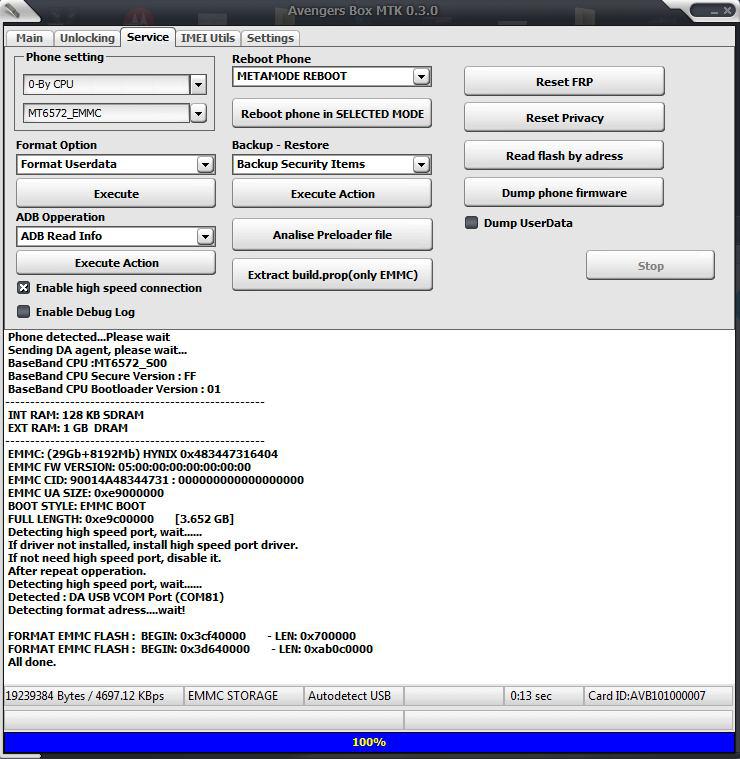Click Read flash by adress button
740x759 pixels.
[x=564, y=156]
